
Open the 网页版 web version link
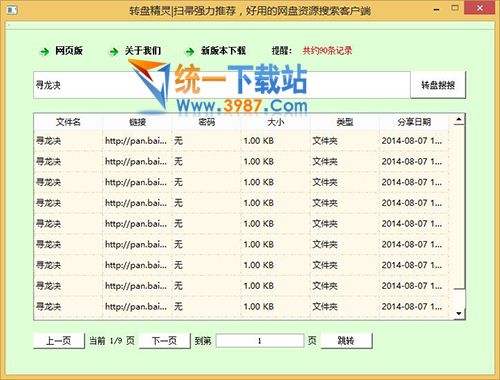[69, 51]
